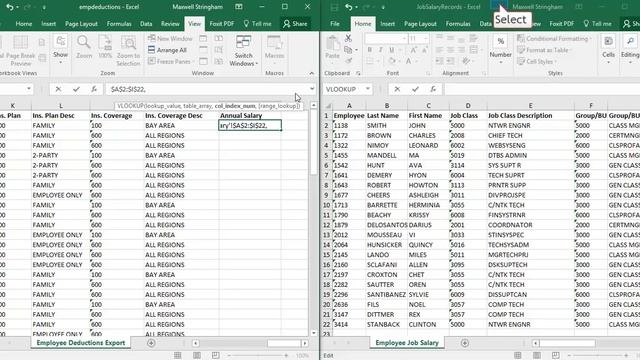This screenshot has height=360, width=640.
Task: Click zoom slider in JobSalaryRecords status bar
Action: coord(598,356)
